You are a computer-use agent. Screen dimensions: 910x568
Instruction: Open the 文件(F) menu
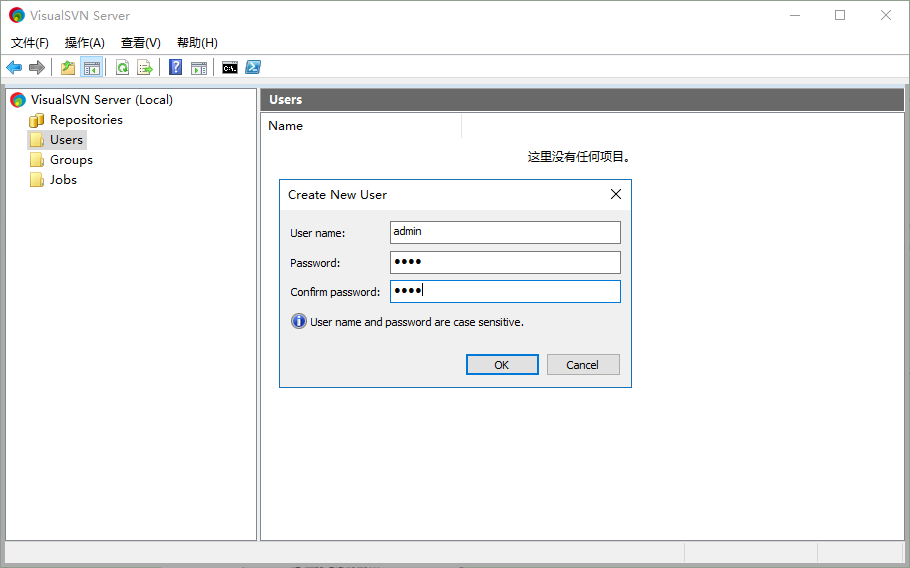point(30,43)
